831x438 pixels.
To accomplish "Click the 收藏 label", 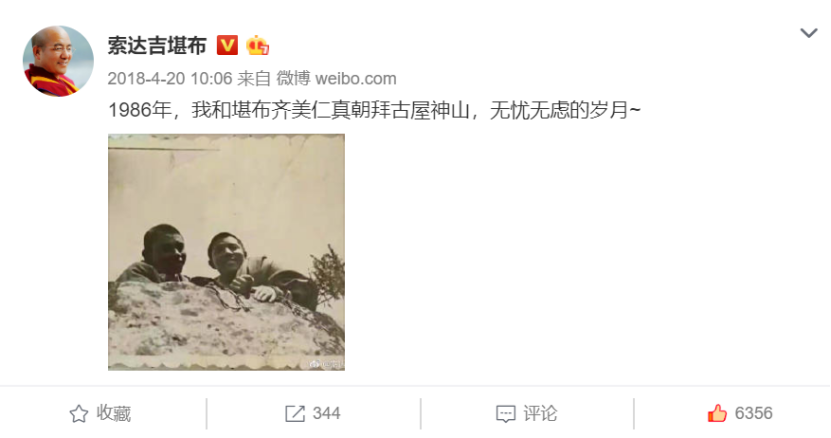I will click(x=113, y=413).
